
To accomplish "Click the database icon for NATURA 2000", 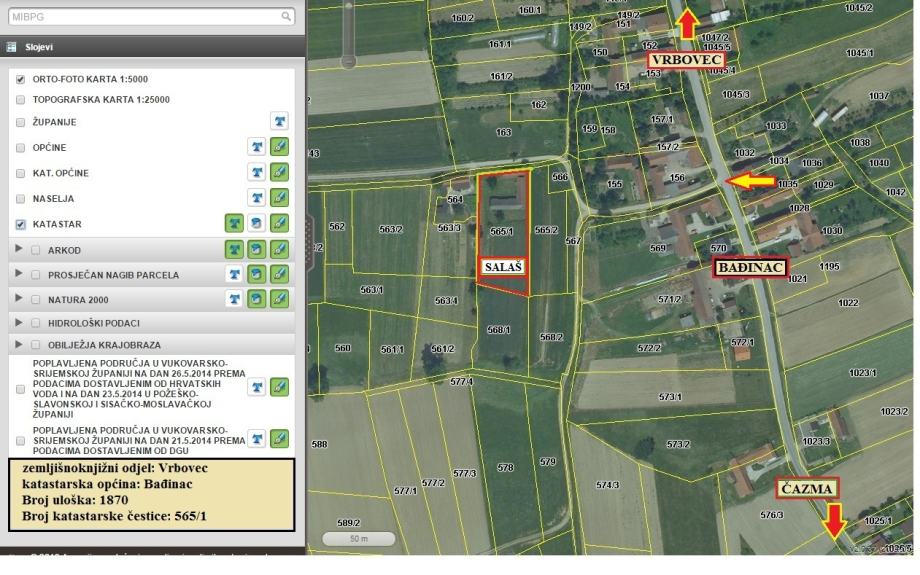I will (257, 299).
